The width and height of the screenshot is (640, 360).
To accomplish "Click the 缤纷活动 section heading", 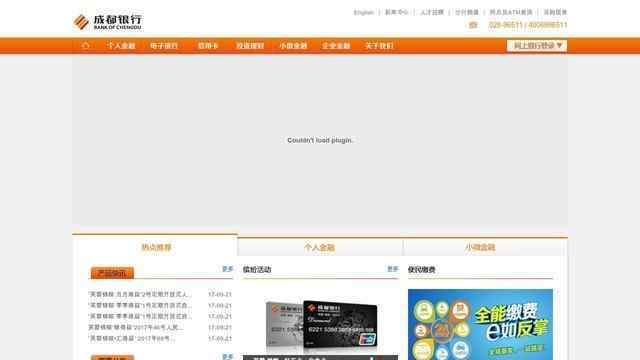I will [257, 269].
